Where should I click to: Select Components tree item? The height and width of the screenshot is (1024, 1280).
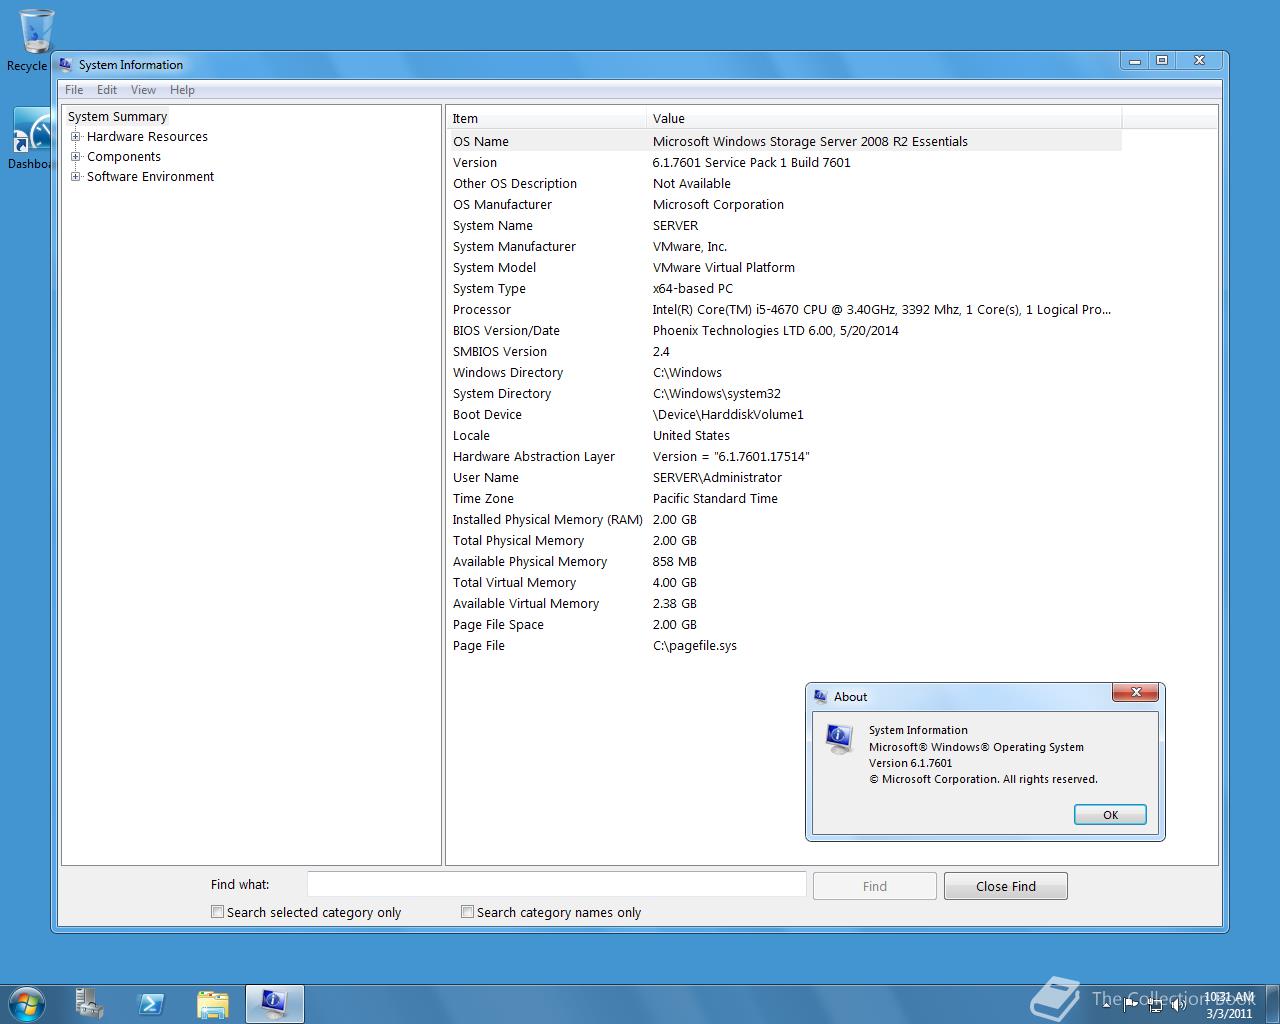(124, 157)
